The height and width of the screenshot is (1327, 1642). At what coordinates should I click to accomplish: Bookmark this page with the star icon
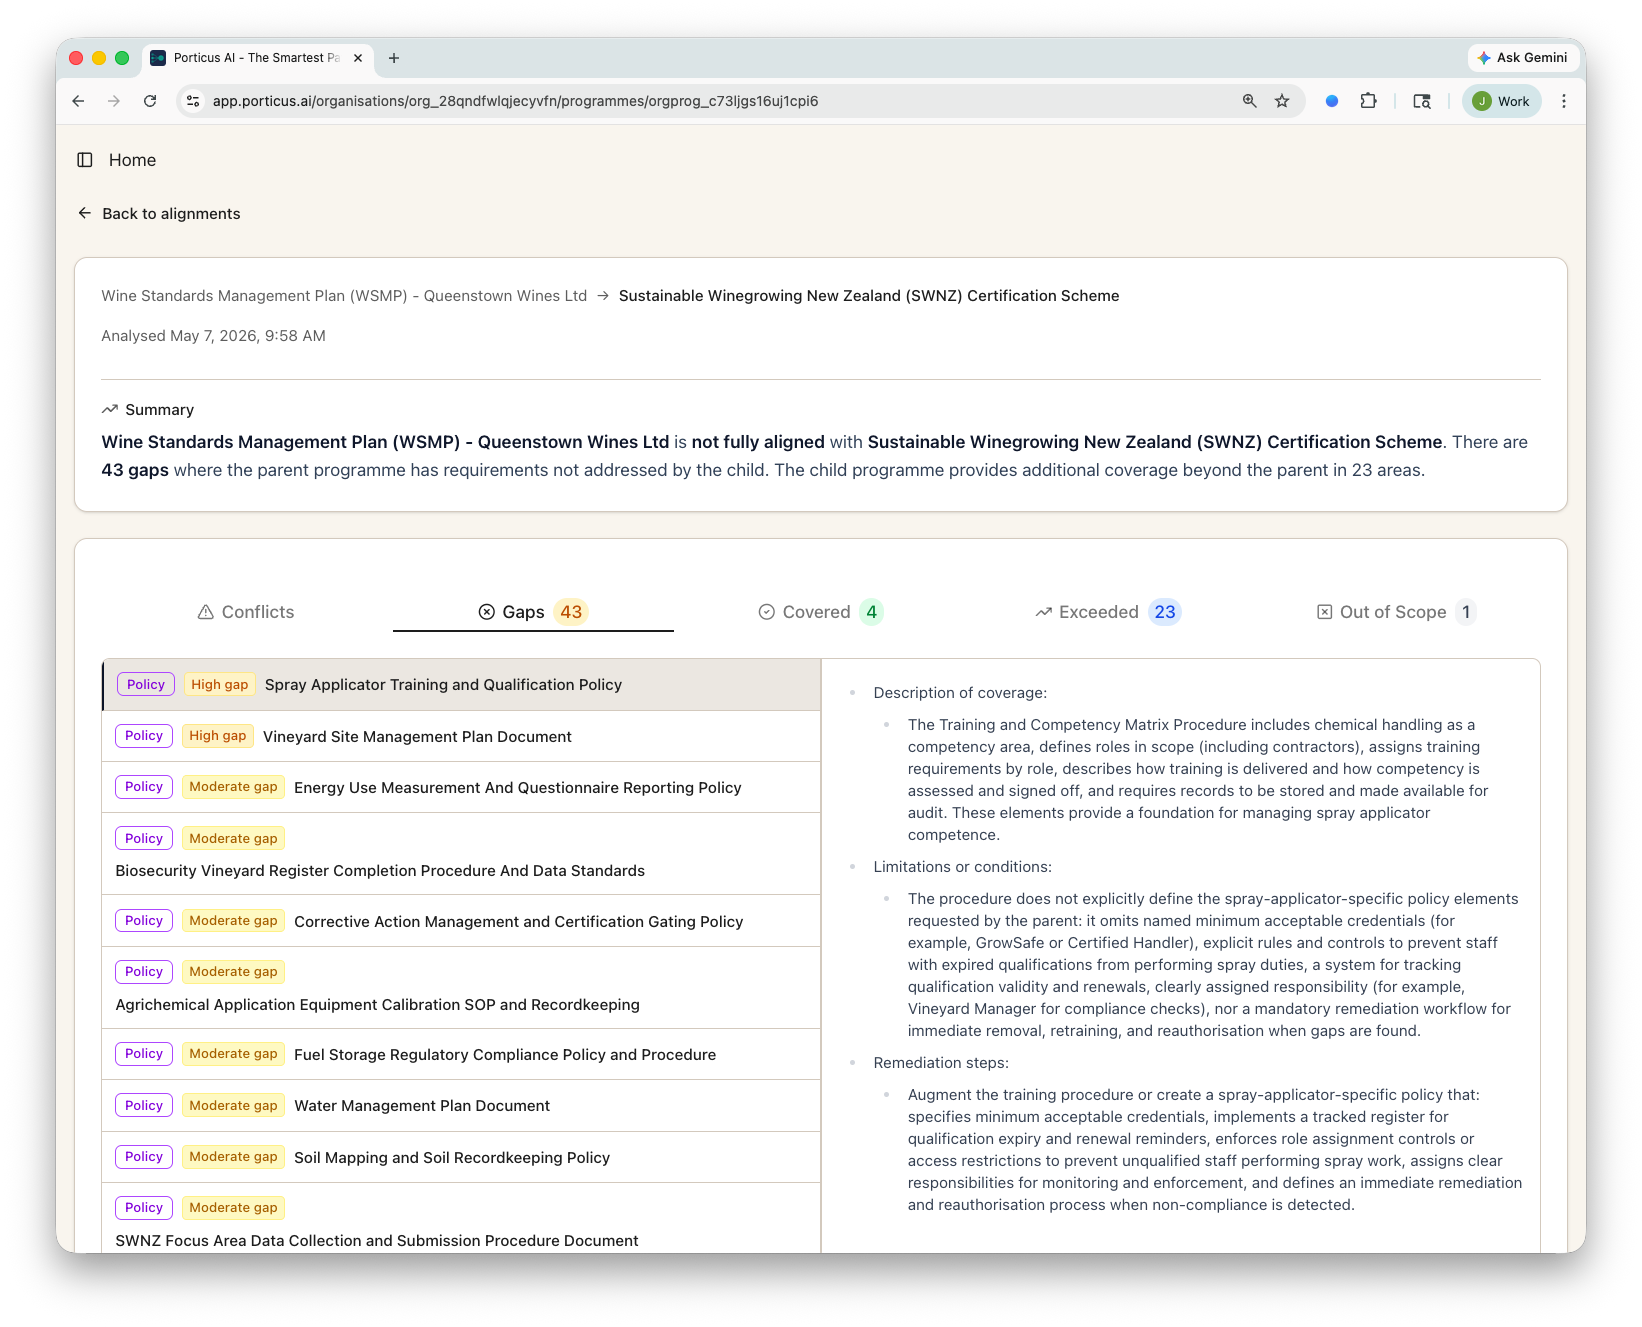[1282, 101]
